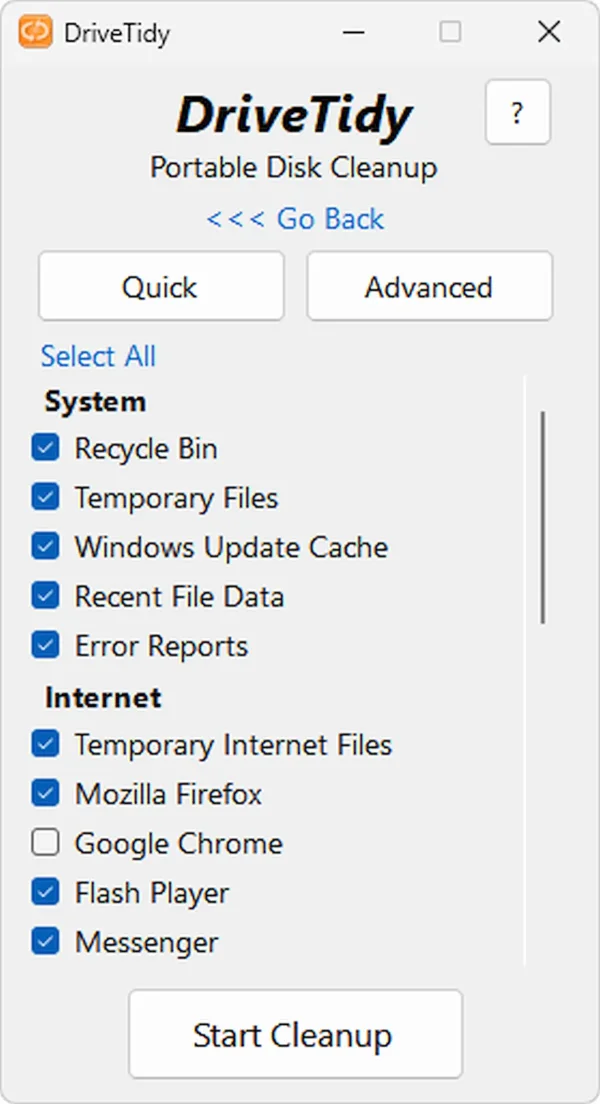Click the vertical scrollbar thumb
This screenshot has height=1104, width=600.
543,516
